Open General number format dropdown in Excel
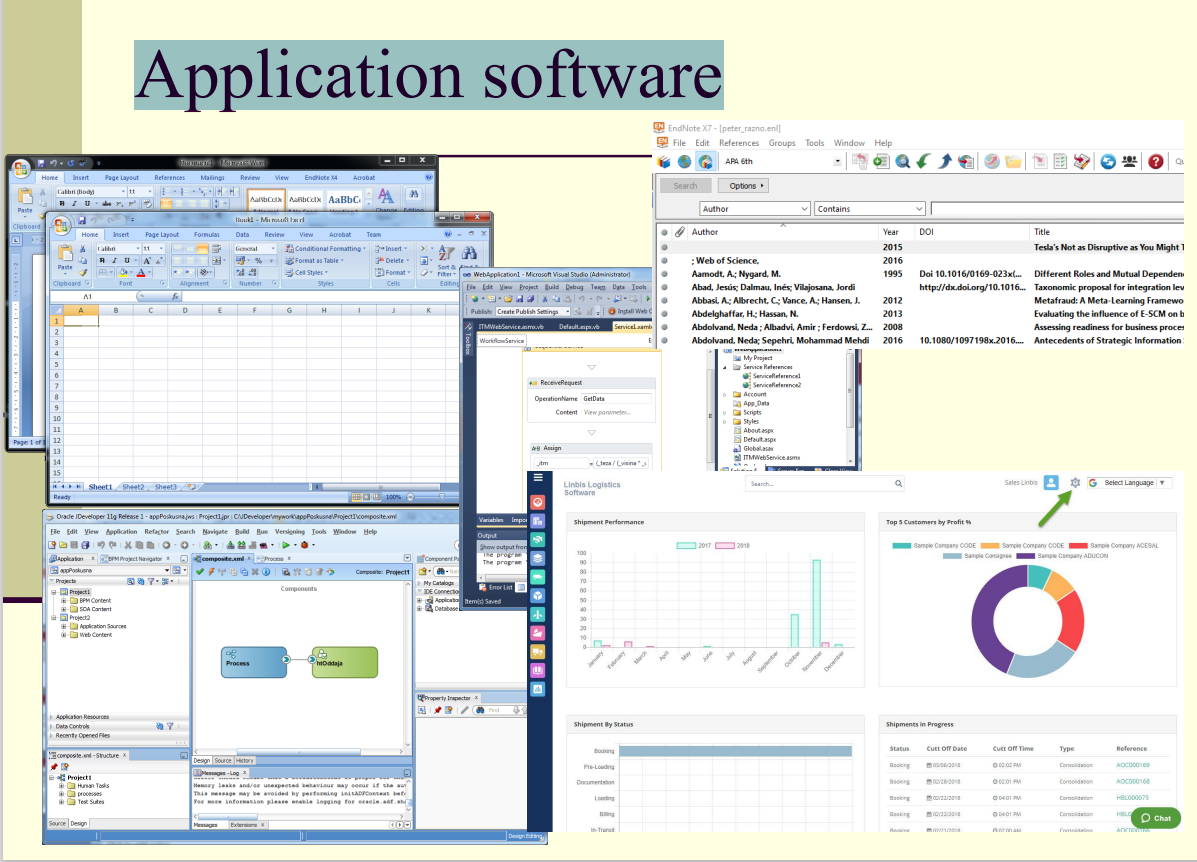 tap(255, 248)
